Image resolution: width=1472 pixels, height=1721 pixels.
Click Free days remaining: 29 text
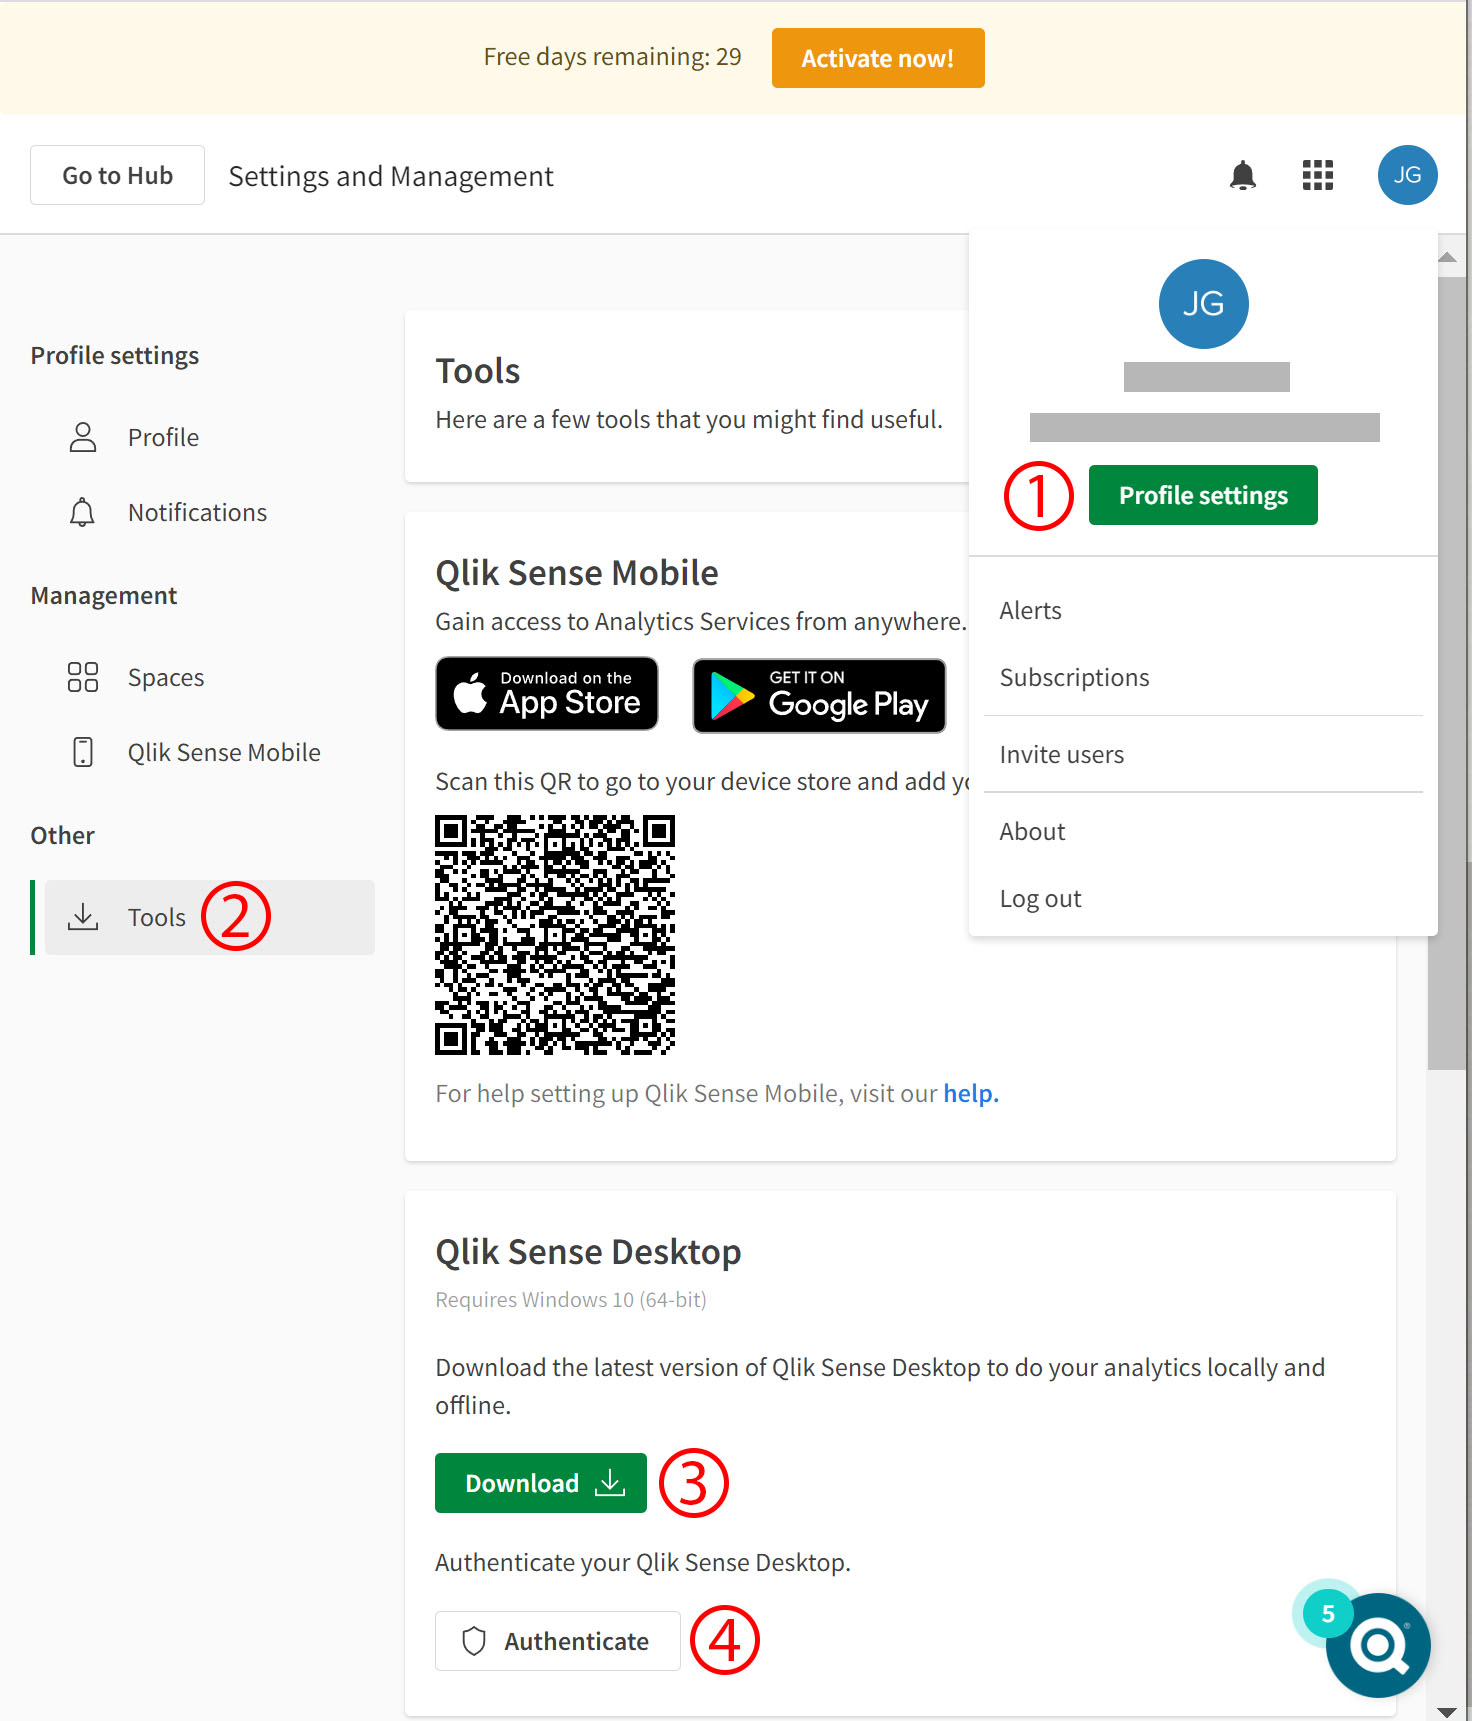[613, 57]
